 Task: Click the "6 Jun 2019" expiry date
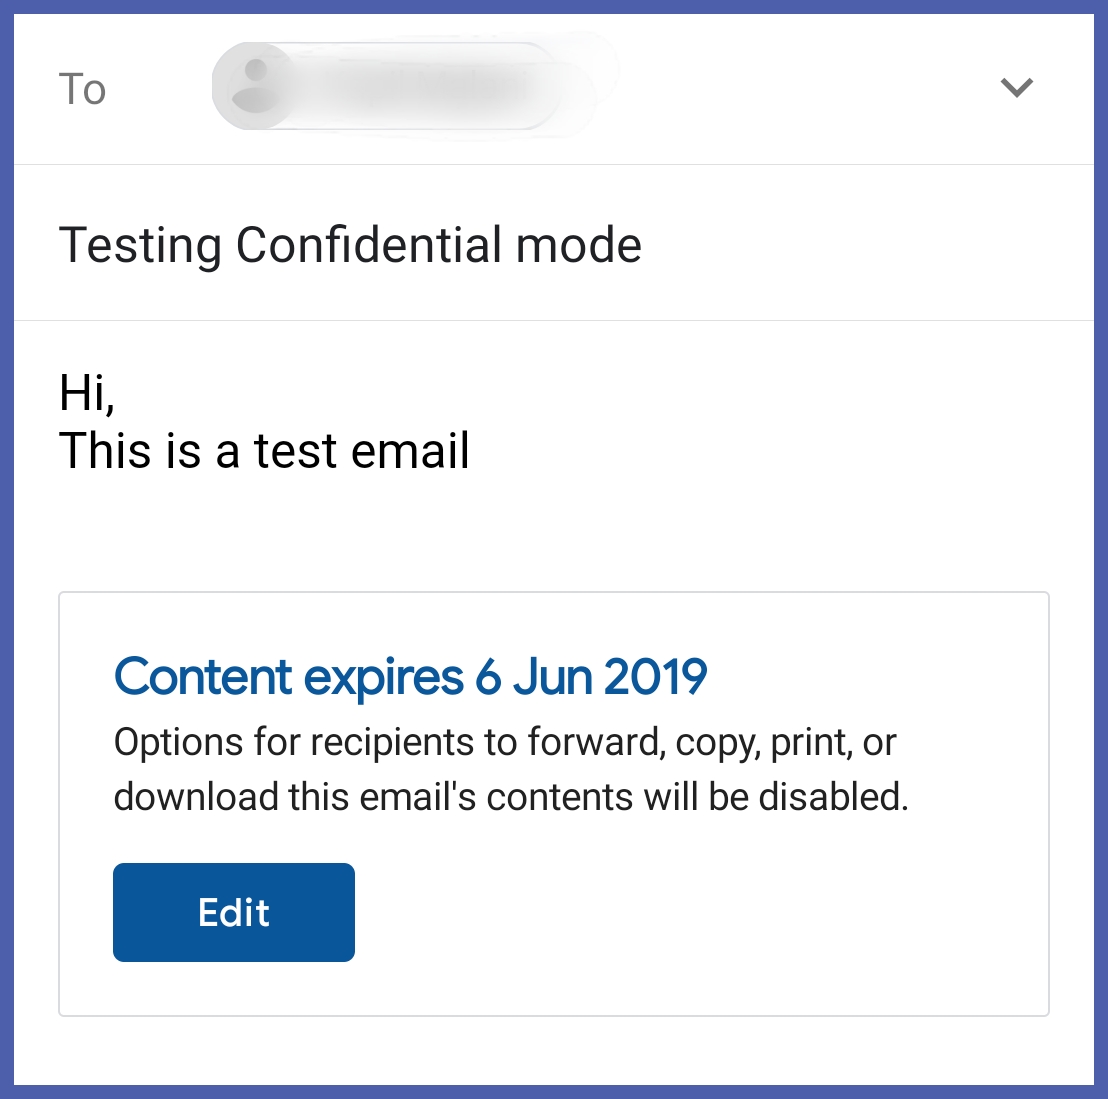(x=591, y=677)
